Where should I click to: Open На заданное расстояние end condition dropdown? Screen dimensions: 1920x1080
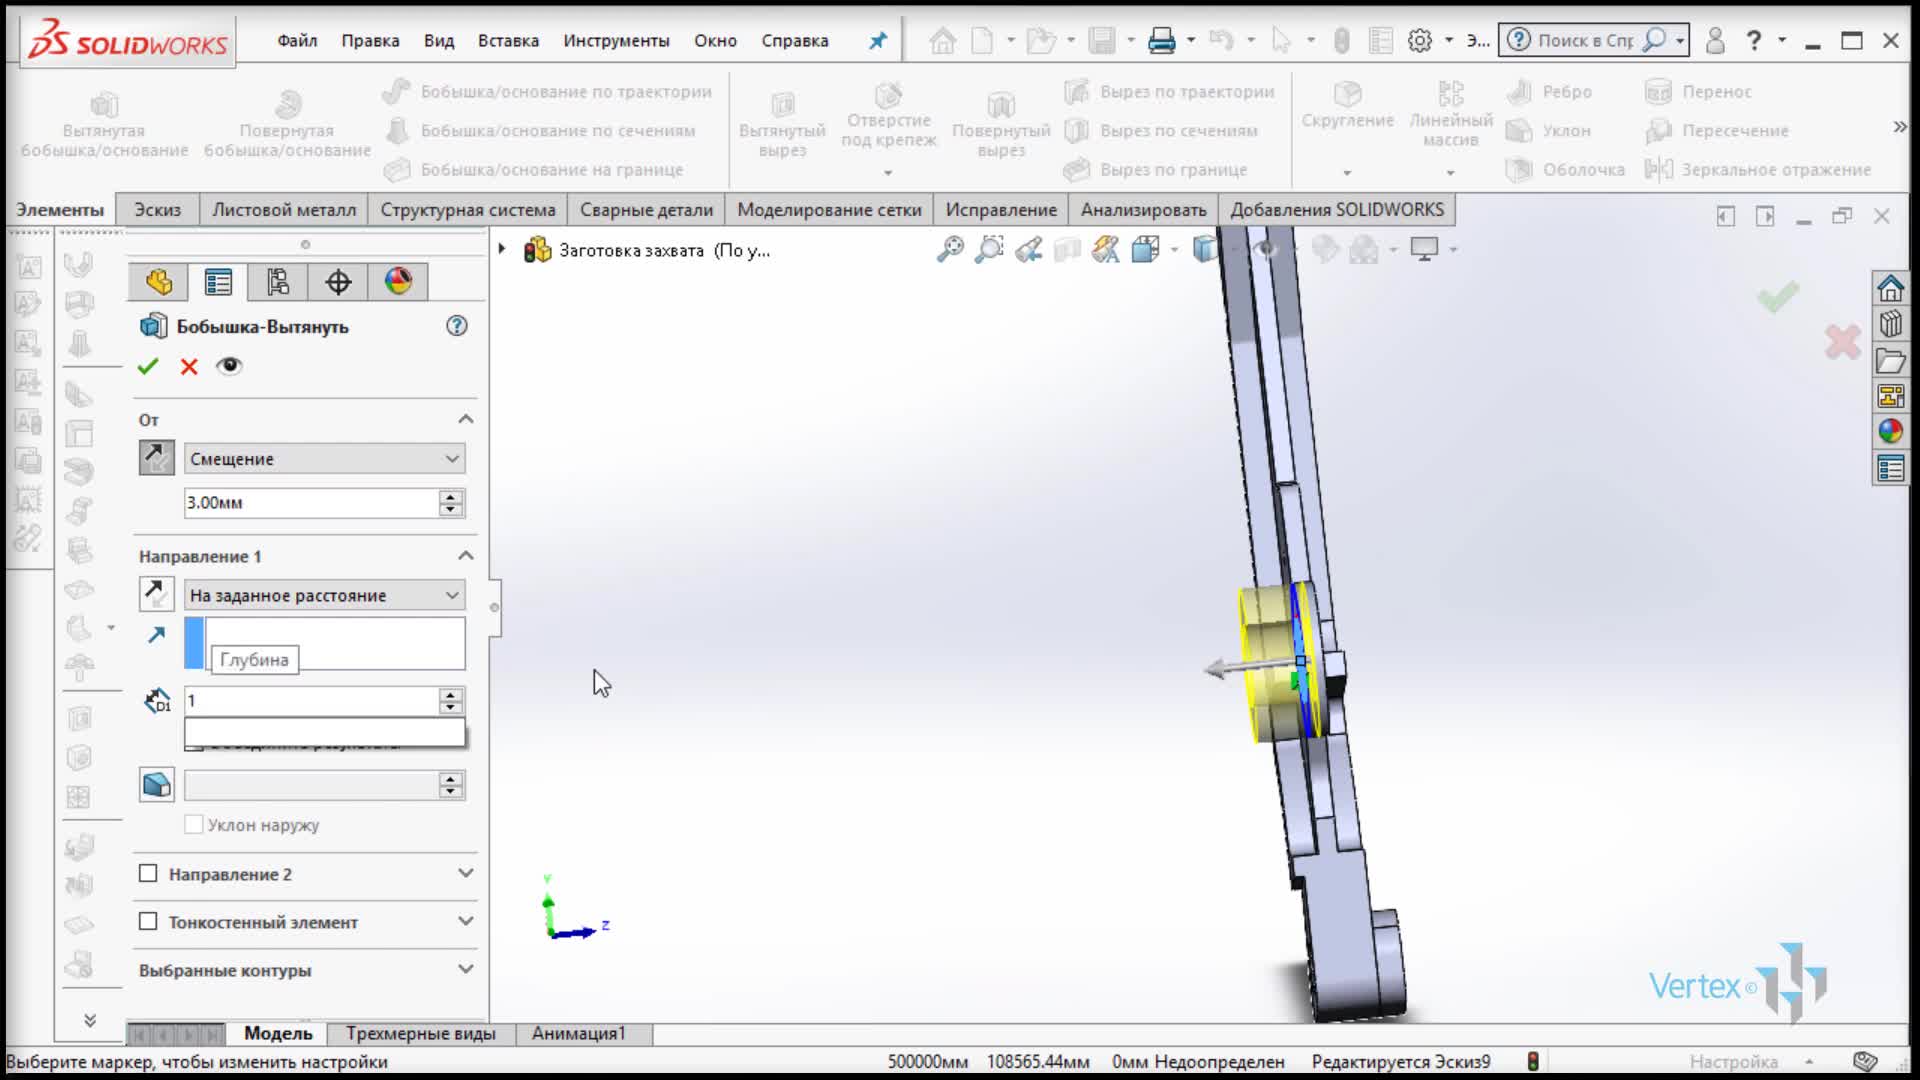pos(325,595)
